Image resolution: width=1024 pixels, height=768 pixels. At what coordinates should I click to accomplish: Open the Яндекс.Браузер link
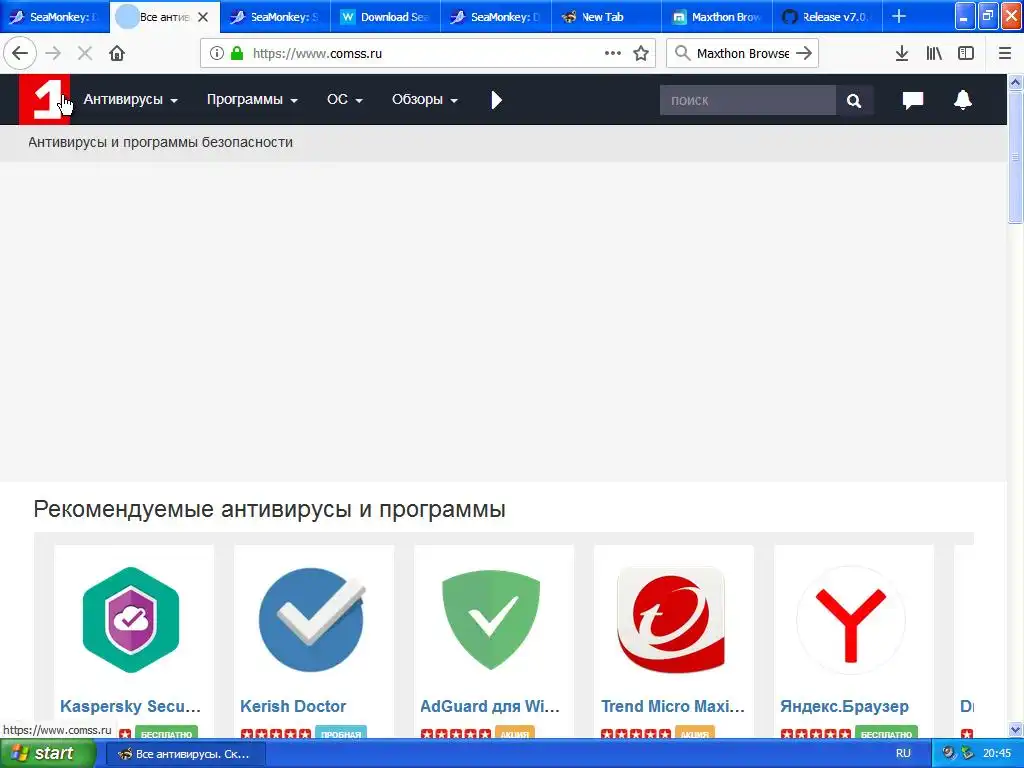click(844, 706)
